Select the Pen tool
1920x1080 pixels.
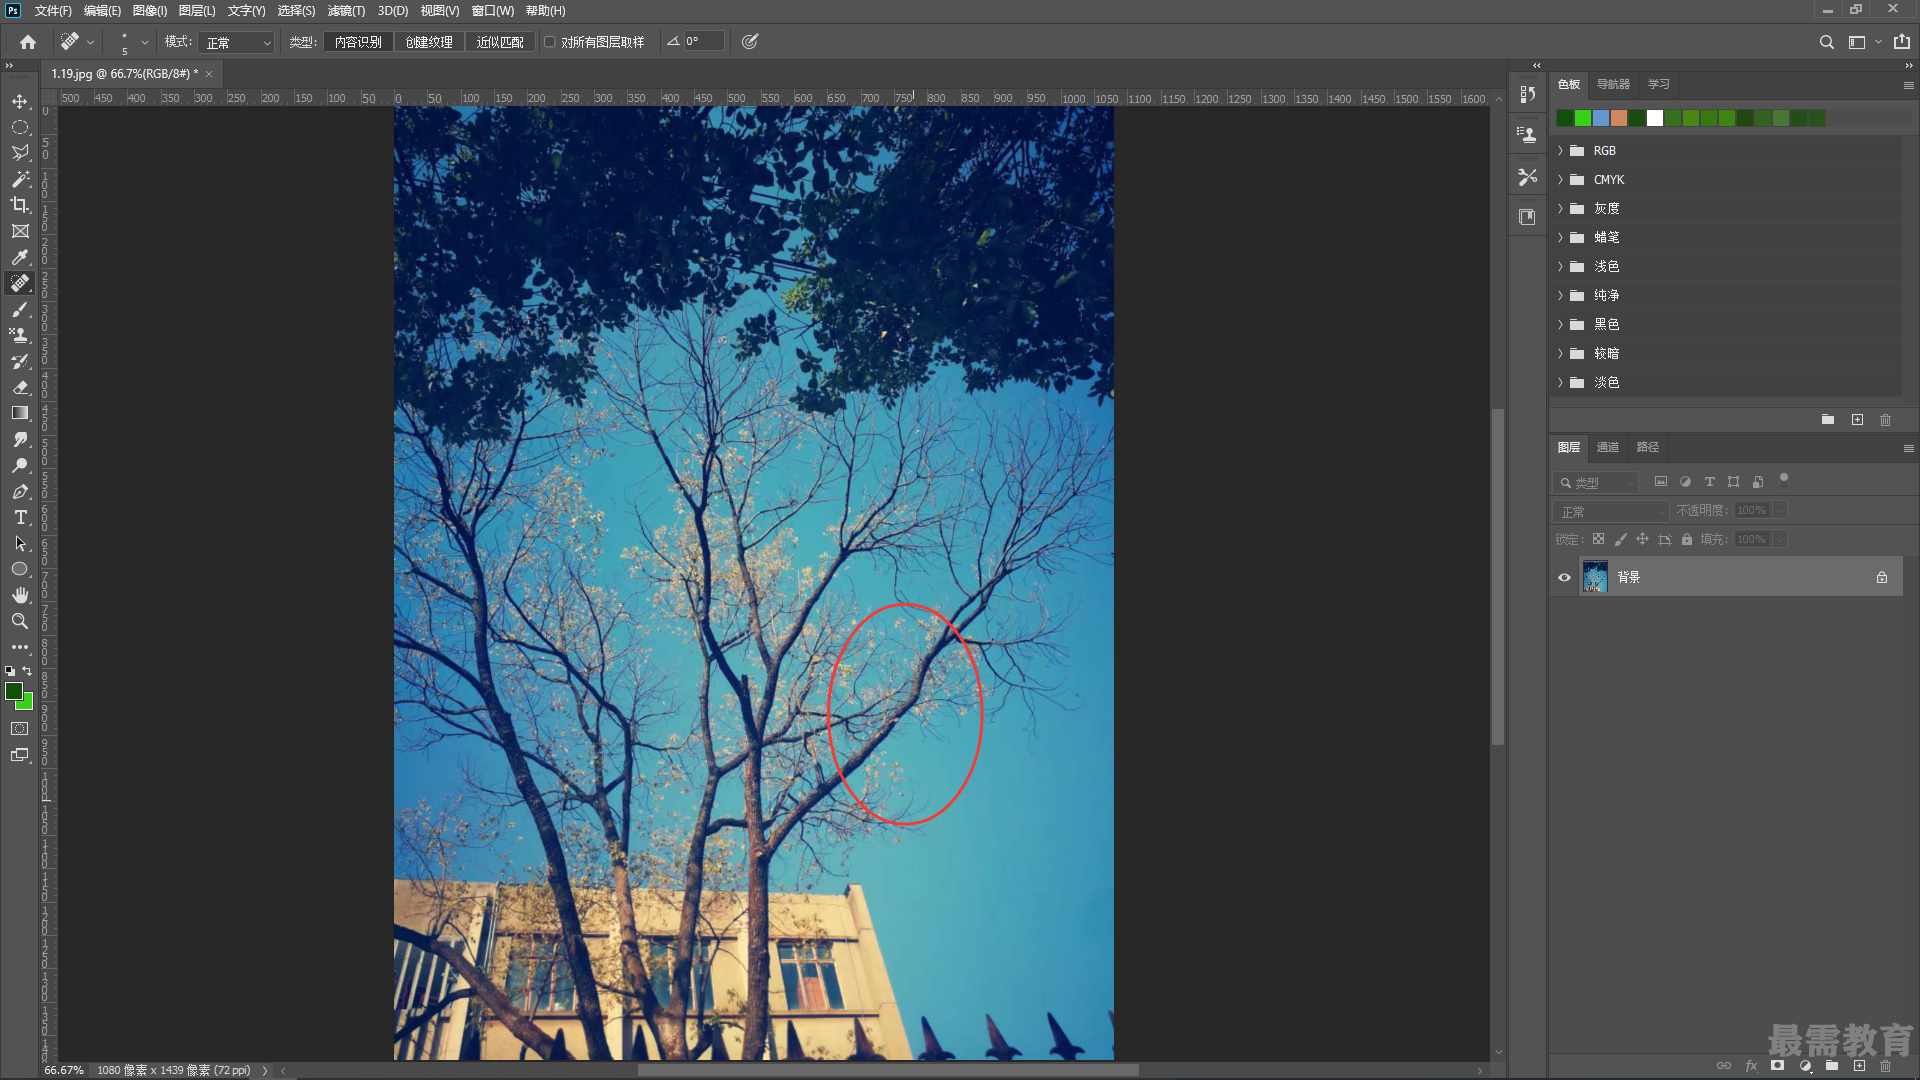[20, 491]
